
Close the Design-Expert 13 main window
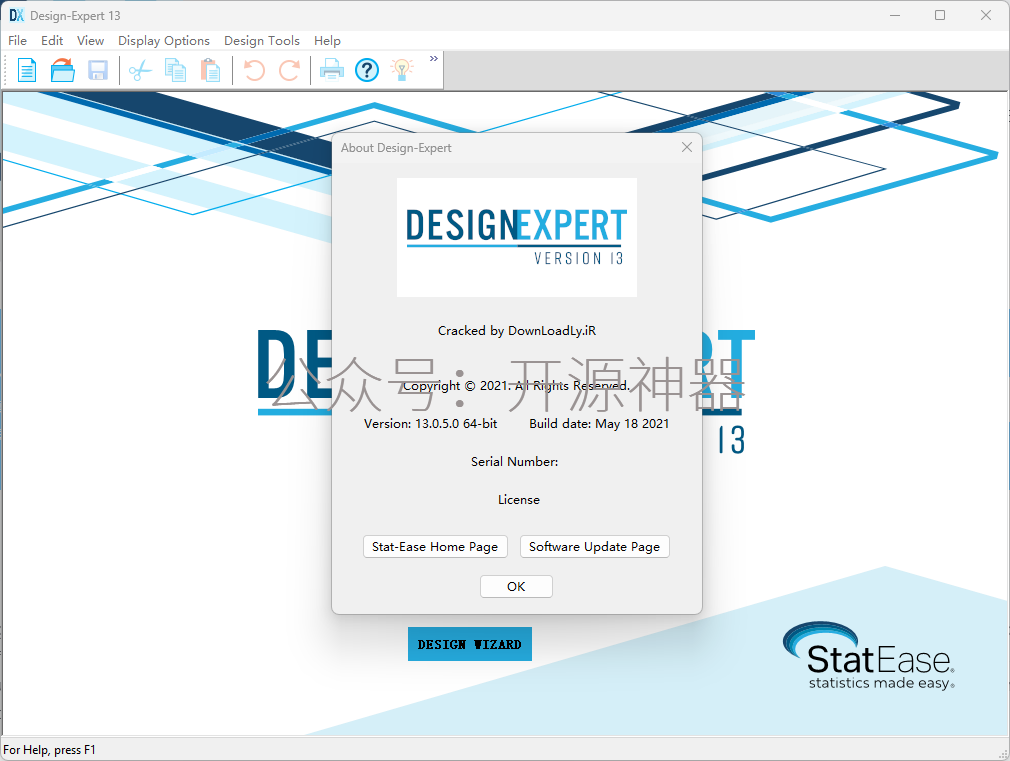tap(986, 15)
